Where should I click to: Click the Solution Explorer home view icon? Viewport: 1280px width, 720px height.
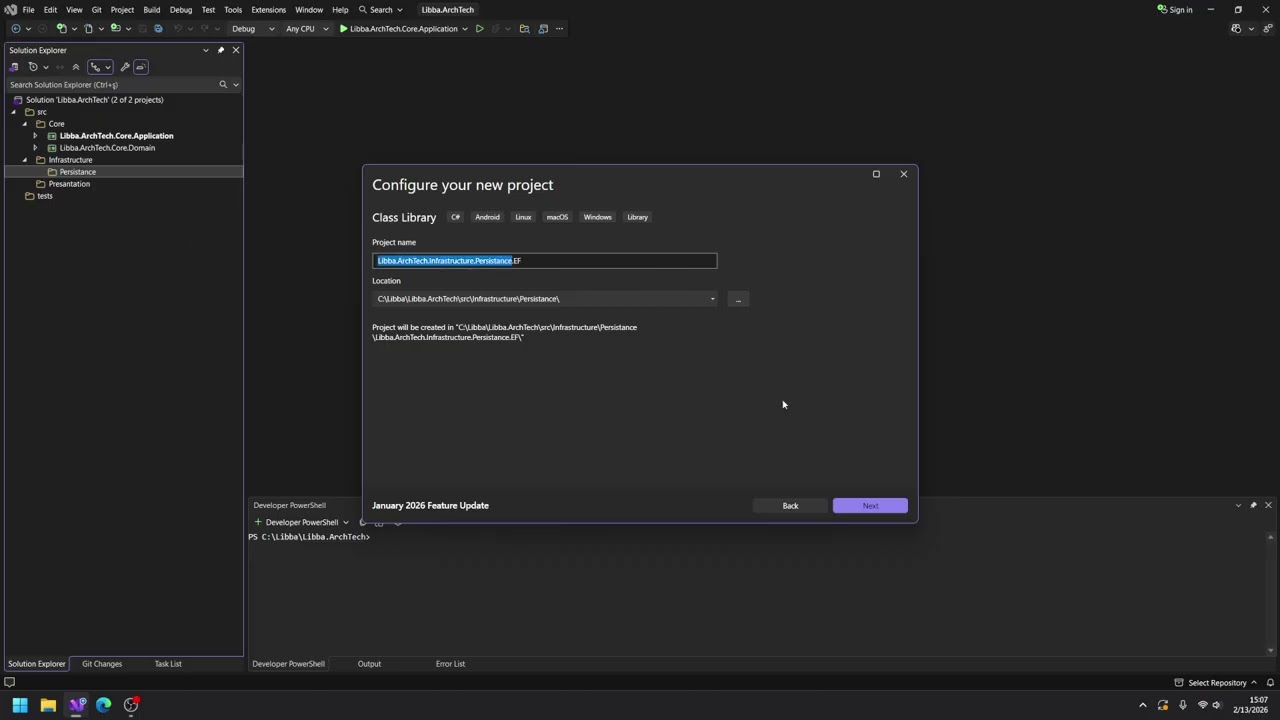click(x=14, y=67)
